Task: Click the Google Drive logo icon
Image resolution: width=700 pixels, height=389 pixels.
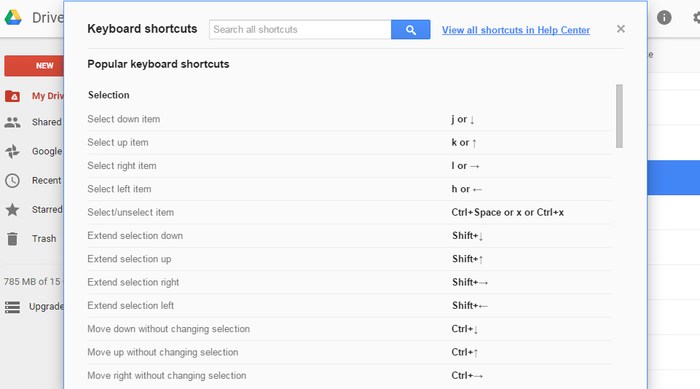Action: tap(13, 17)
